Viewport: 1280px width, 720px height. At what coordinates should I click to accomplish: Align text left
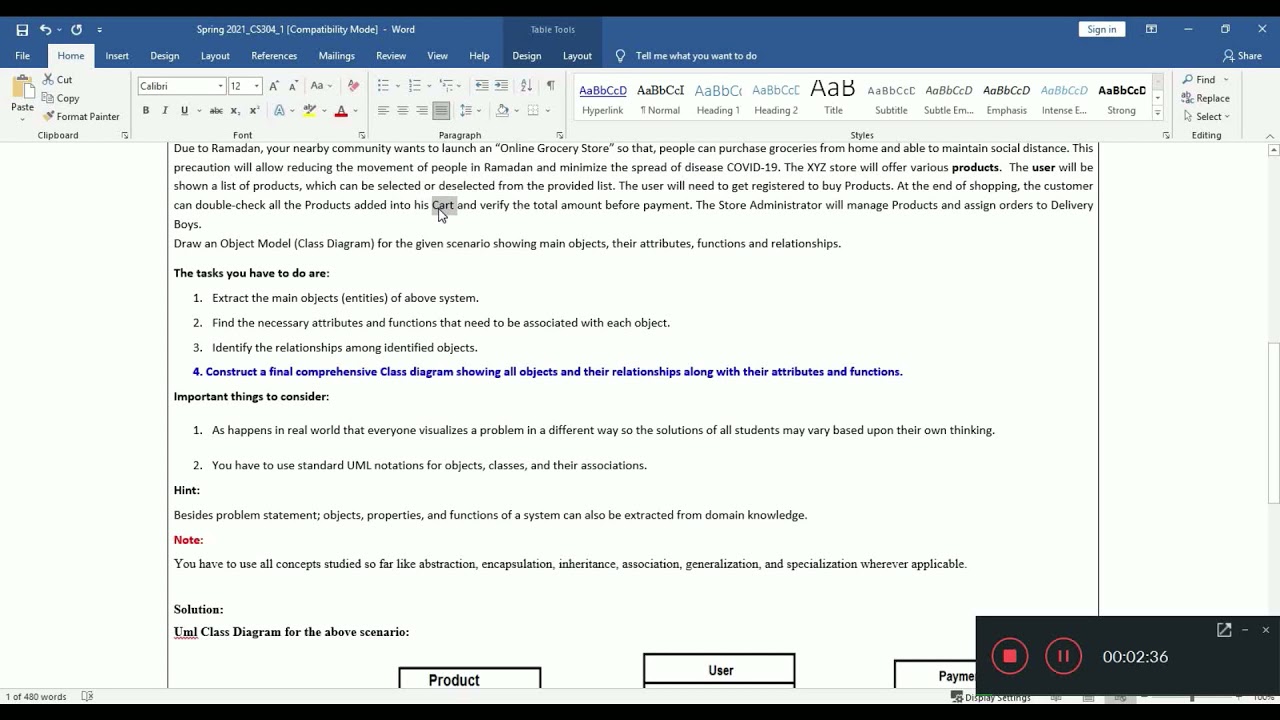(383, 111)
